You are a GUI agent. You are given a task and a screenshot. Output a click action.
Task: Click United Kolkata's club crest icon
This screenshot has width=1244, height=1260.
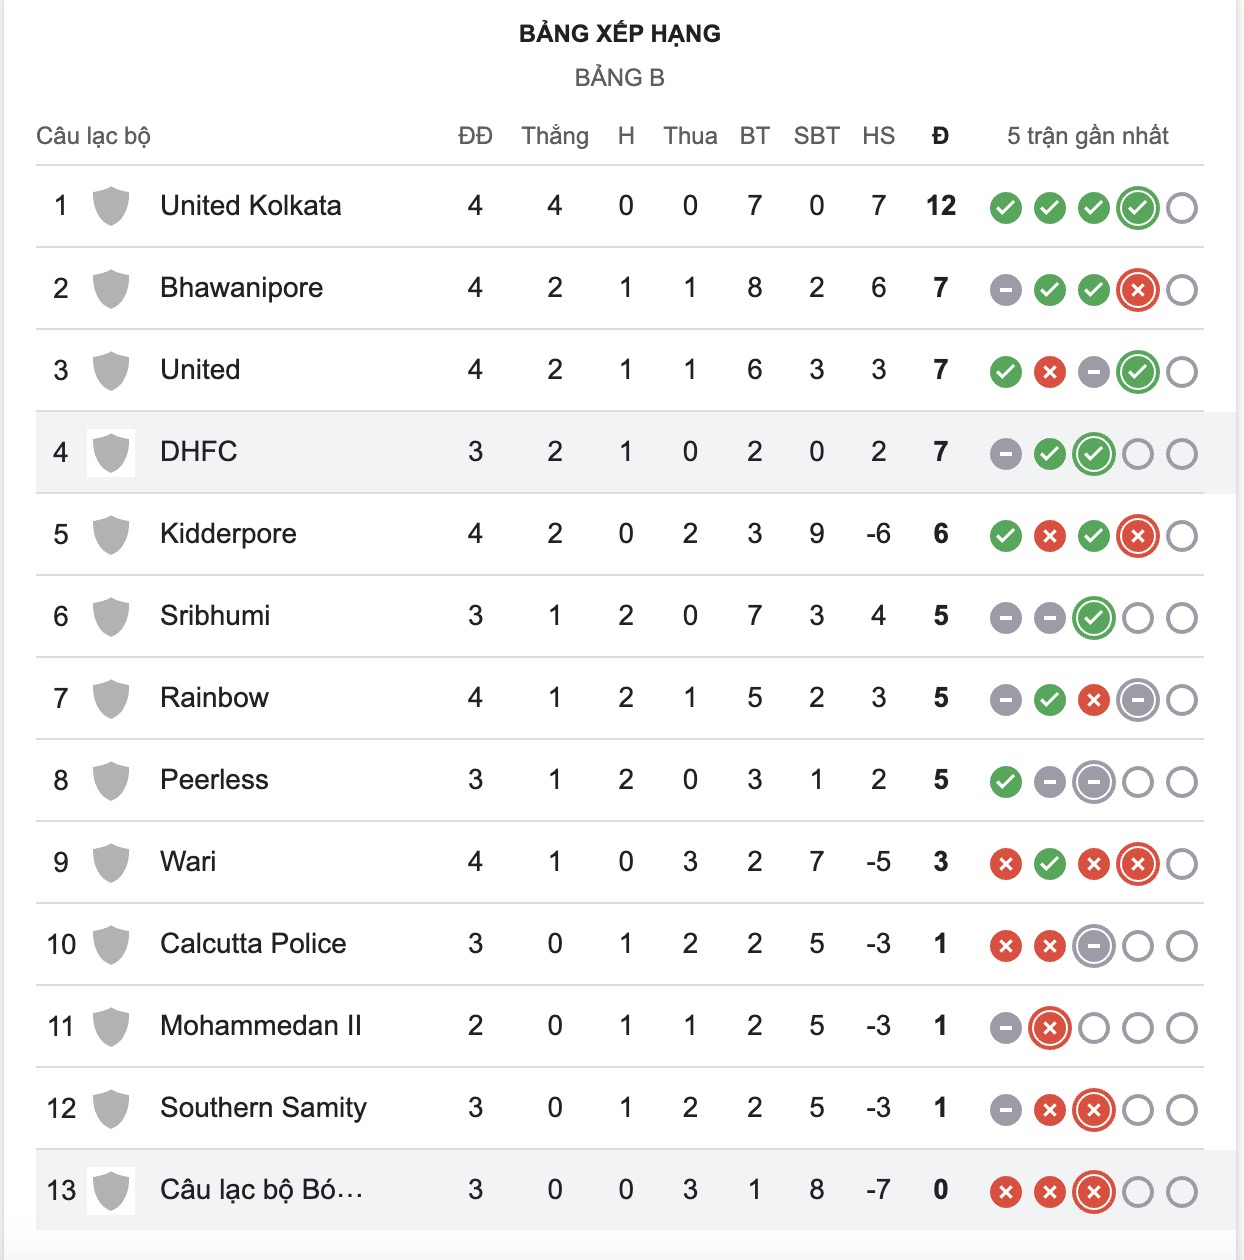point(111,206)
